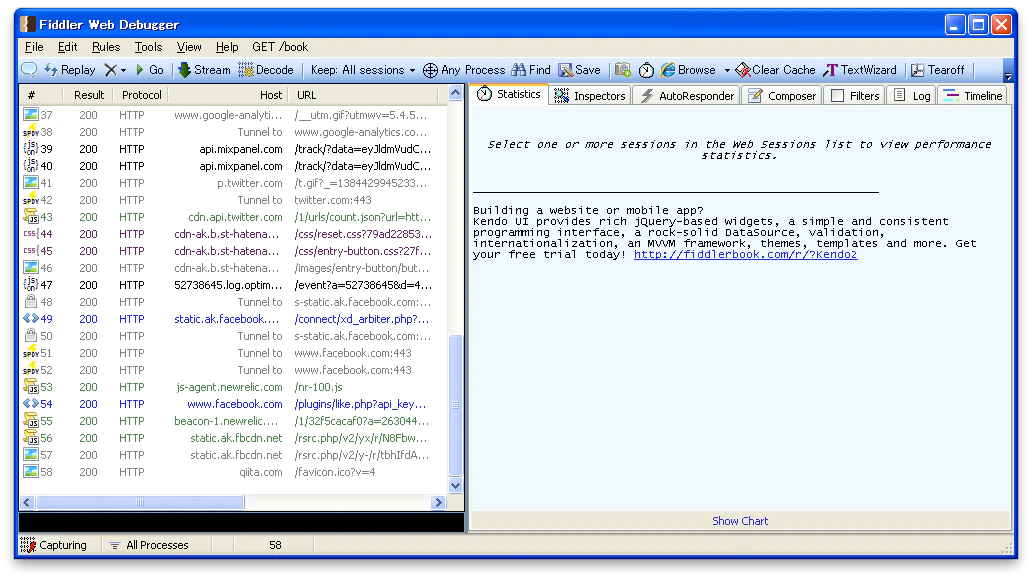Switch to Statistics tab
Image resolution: width=1032 pixels, height=579 pixels.
tap(508, 94)
